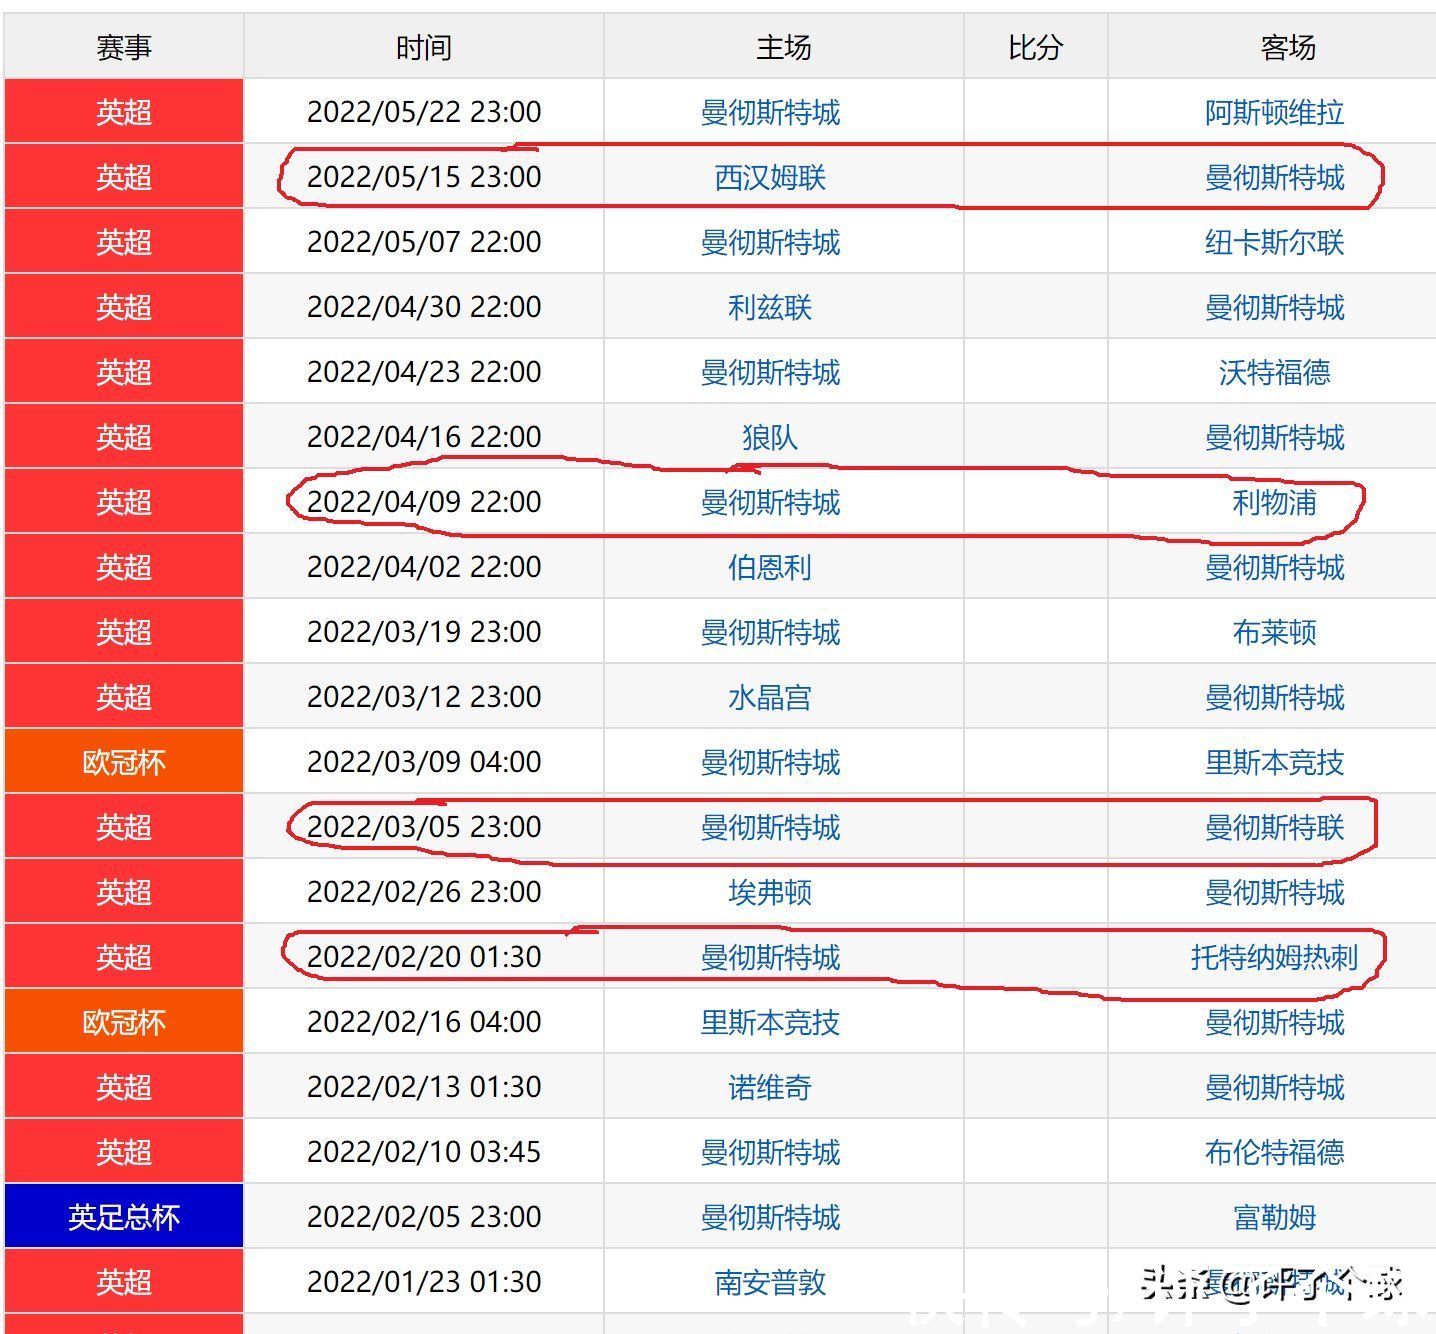Click the time 2022/04/30 22:00

pyautogui.click(x=424, y=307)
